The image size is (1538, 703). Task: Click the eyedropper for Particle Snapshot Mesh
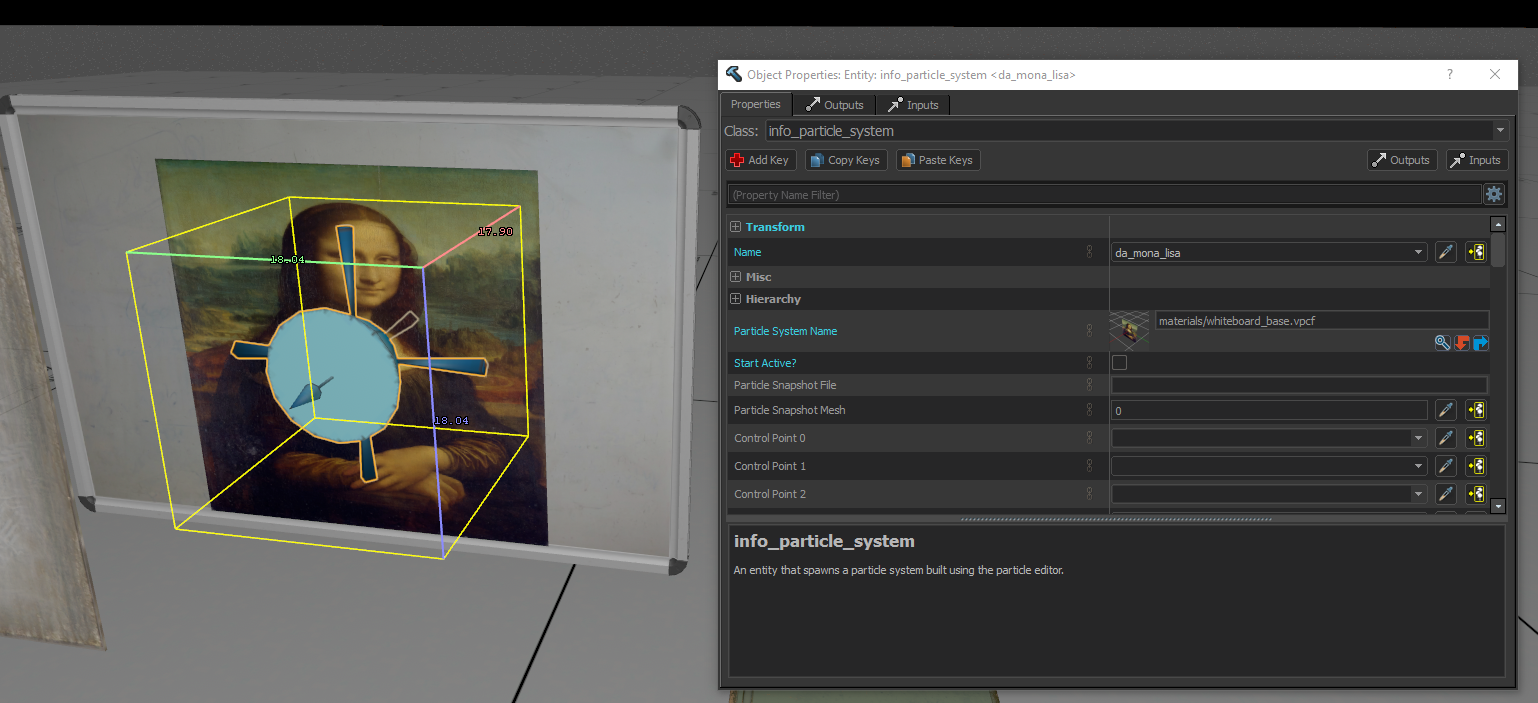click(1445, 410)
